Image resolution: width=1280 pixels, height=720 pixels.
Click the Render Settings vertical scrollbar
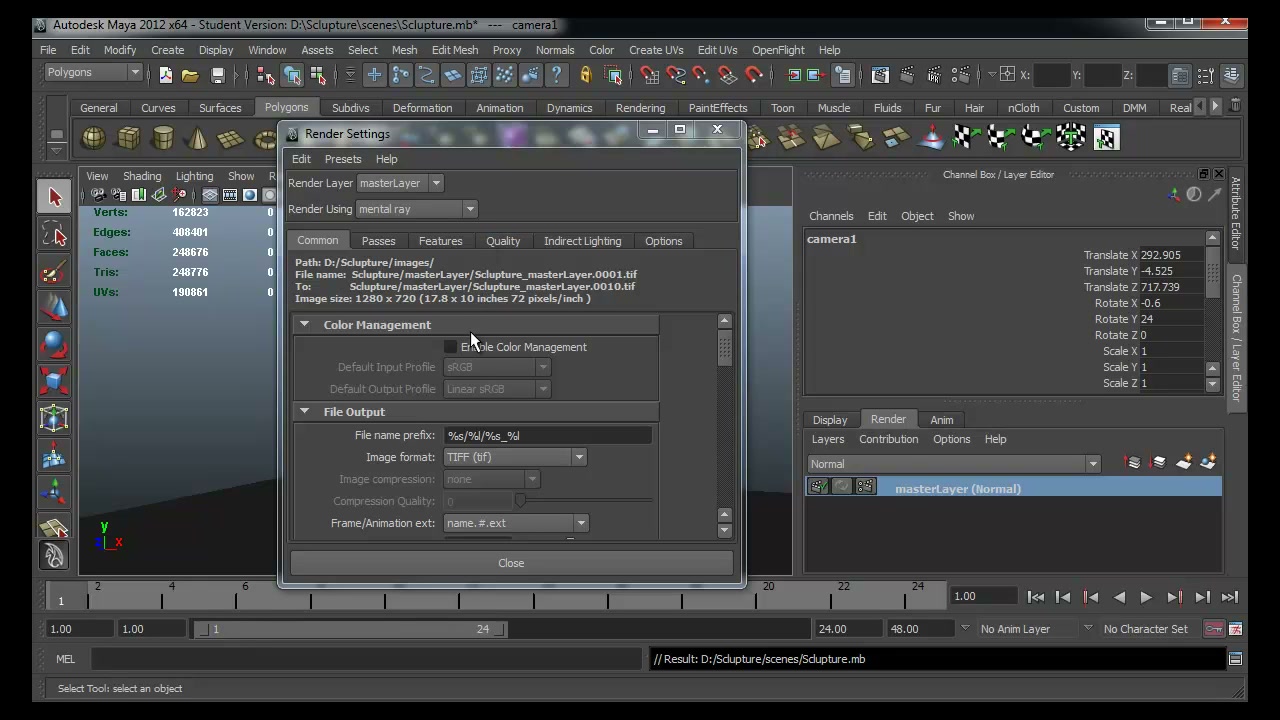[x=725, y=426]
